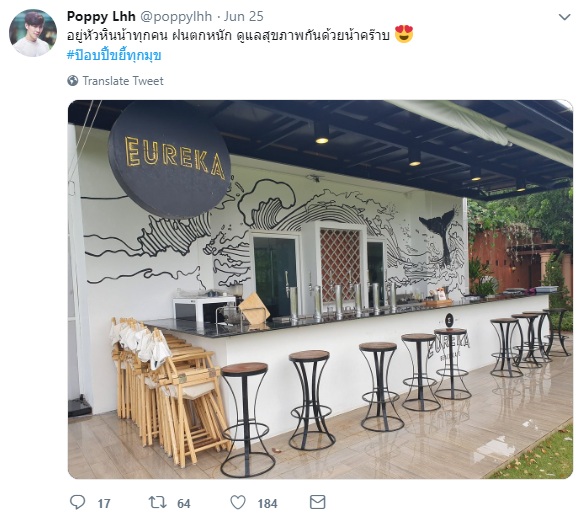580x518 pixels.
Task: Click the Thai tweet text body
Action: (x=228, y=35)
